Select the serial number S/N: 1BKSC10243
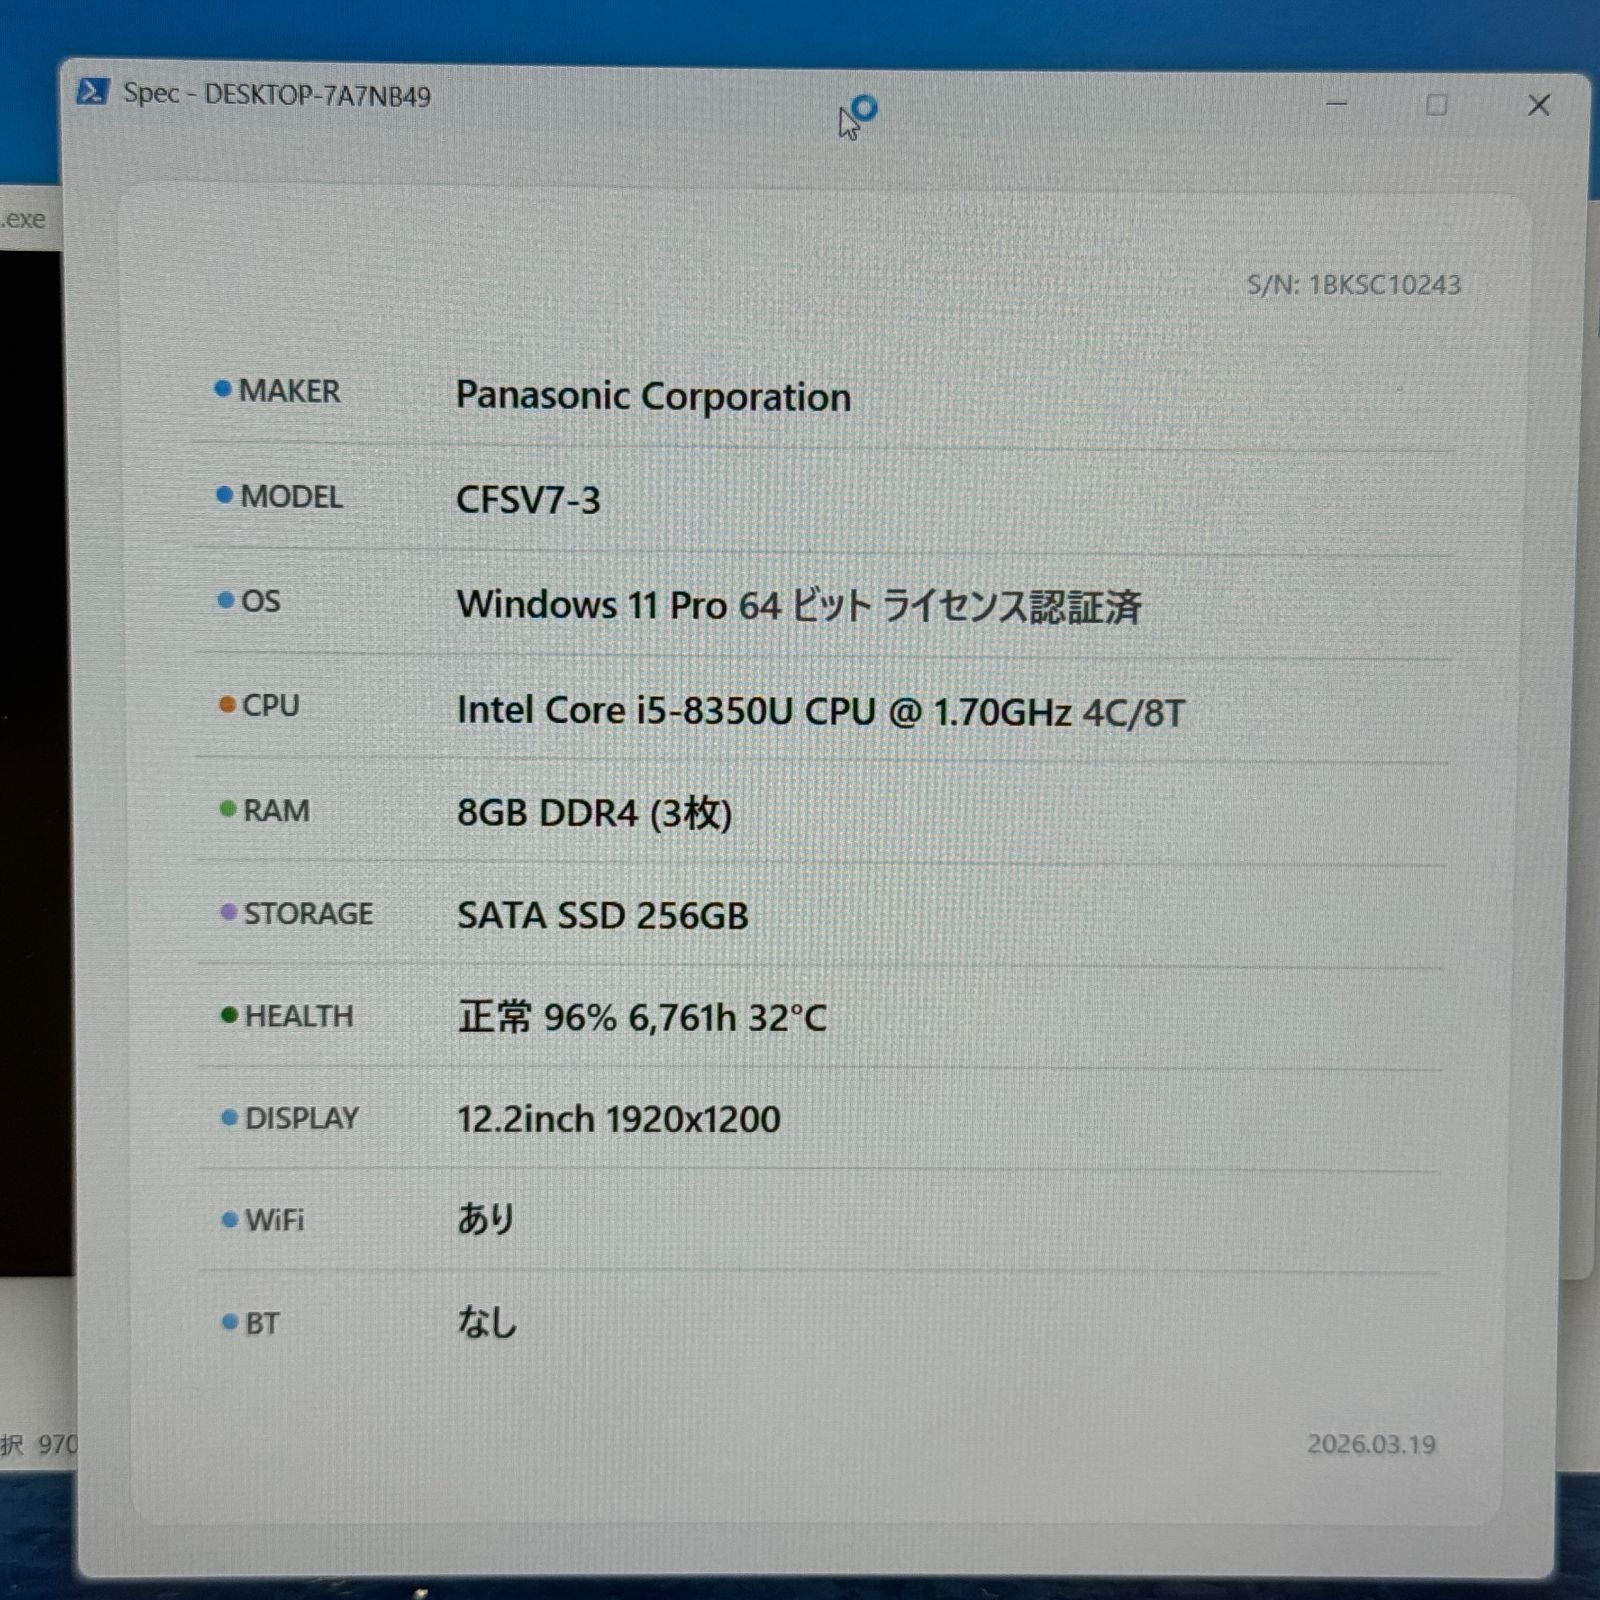Viewport: 1600px width, 1600px height. pyautogui.click(x=1354, y=285)
